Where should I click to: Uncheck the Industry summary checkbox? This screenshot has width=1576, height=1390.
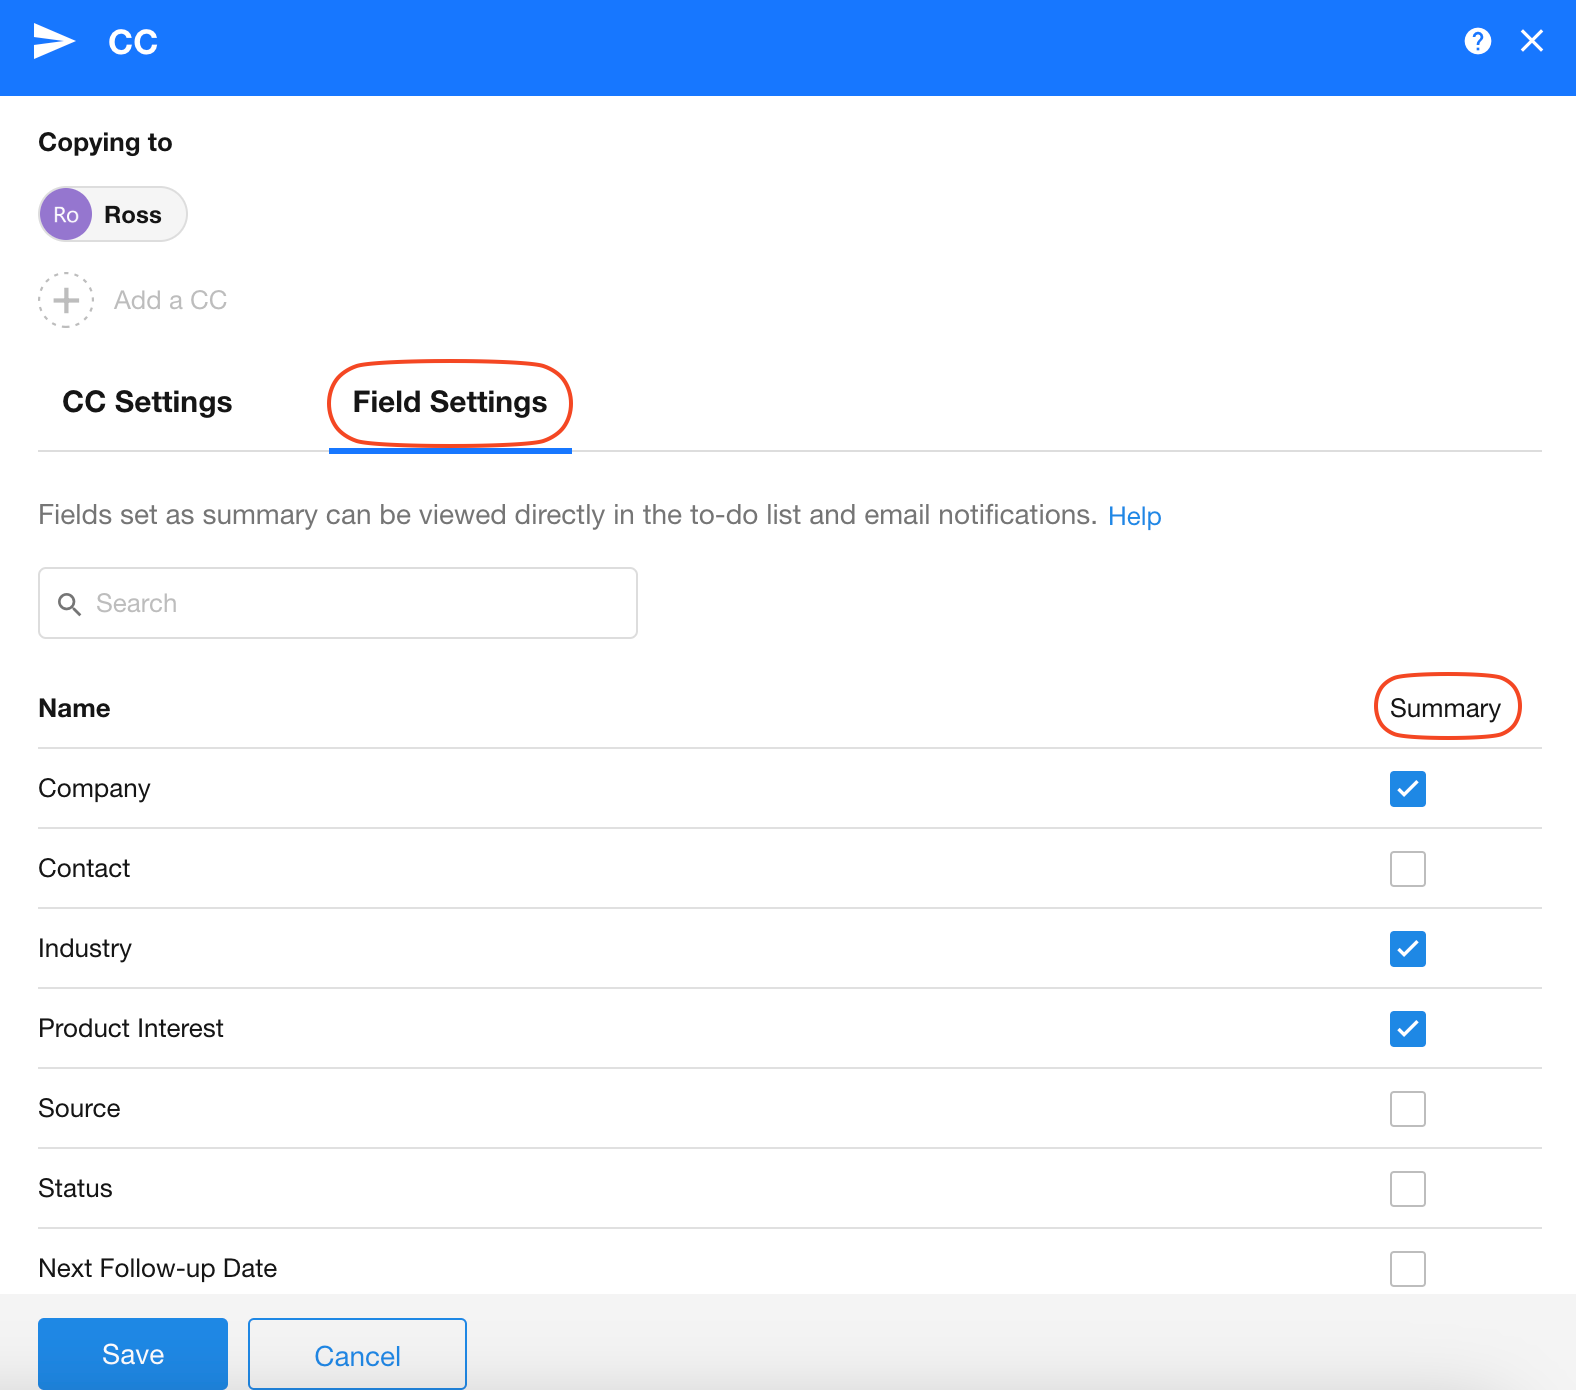point(1407,949)
